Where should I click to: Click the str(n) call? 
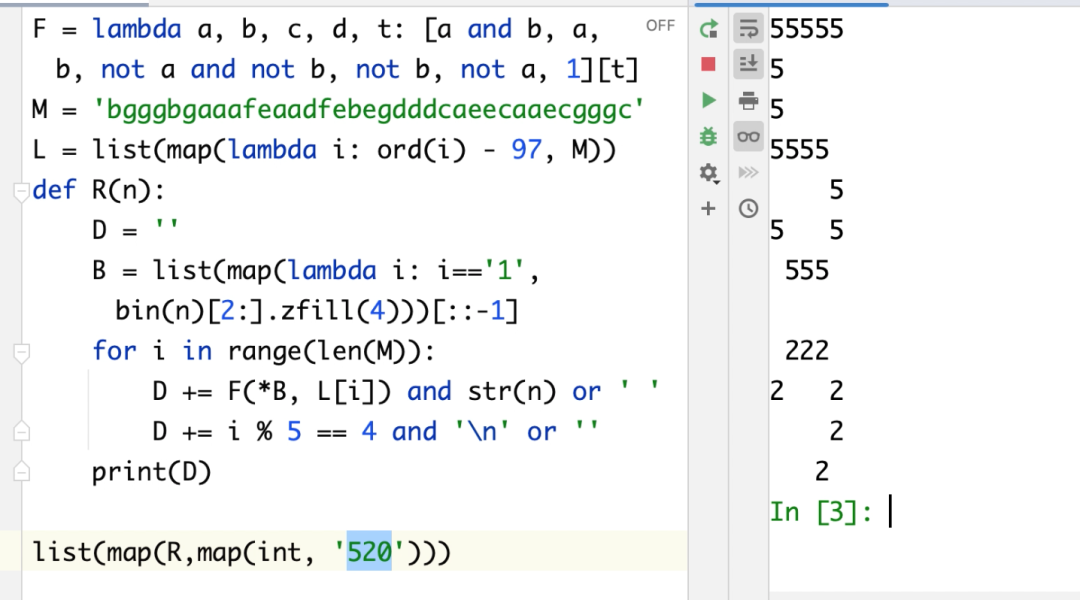pos(511,391)
